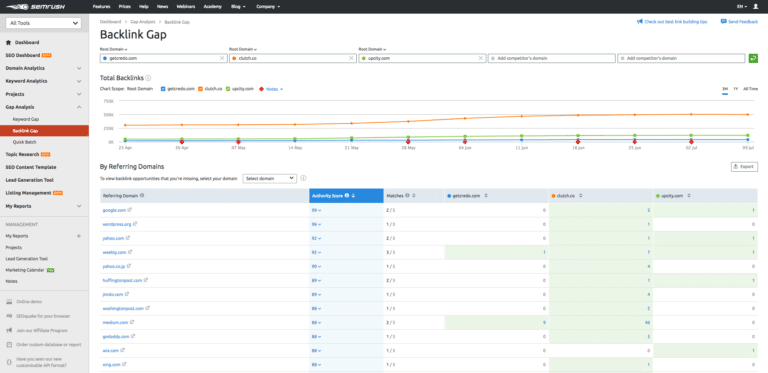Expand Domain Analytics in the sidebar

coord(79,68)
